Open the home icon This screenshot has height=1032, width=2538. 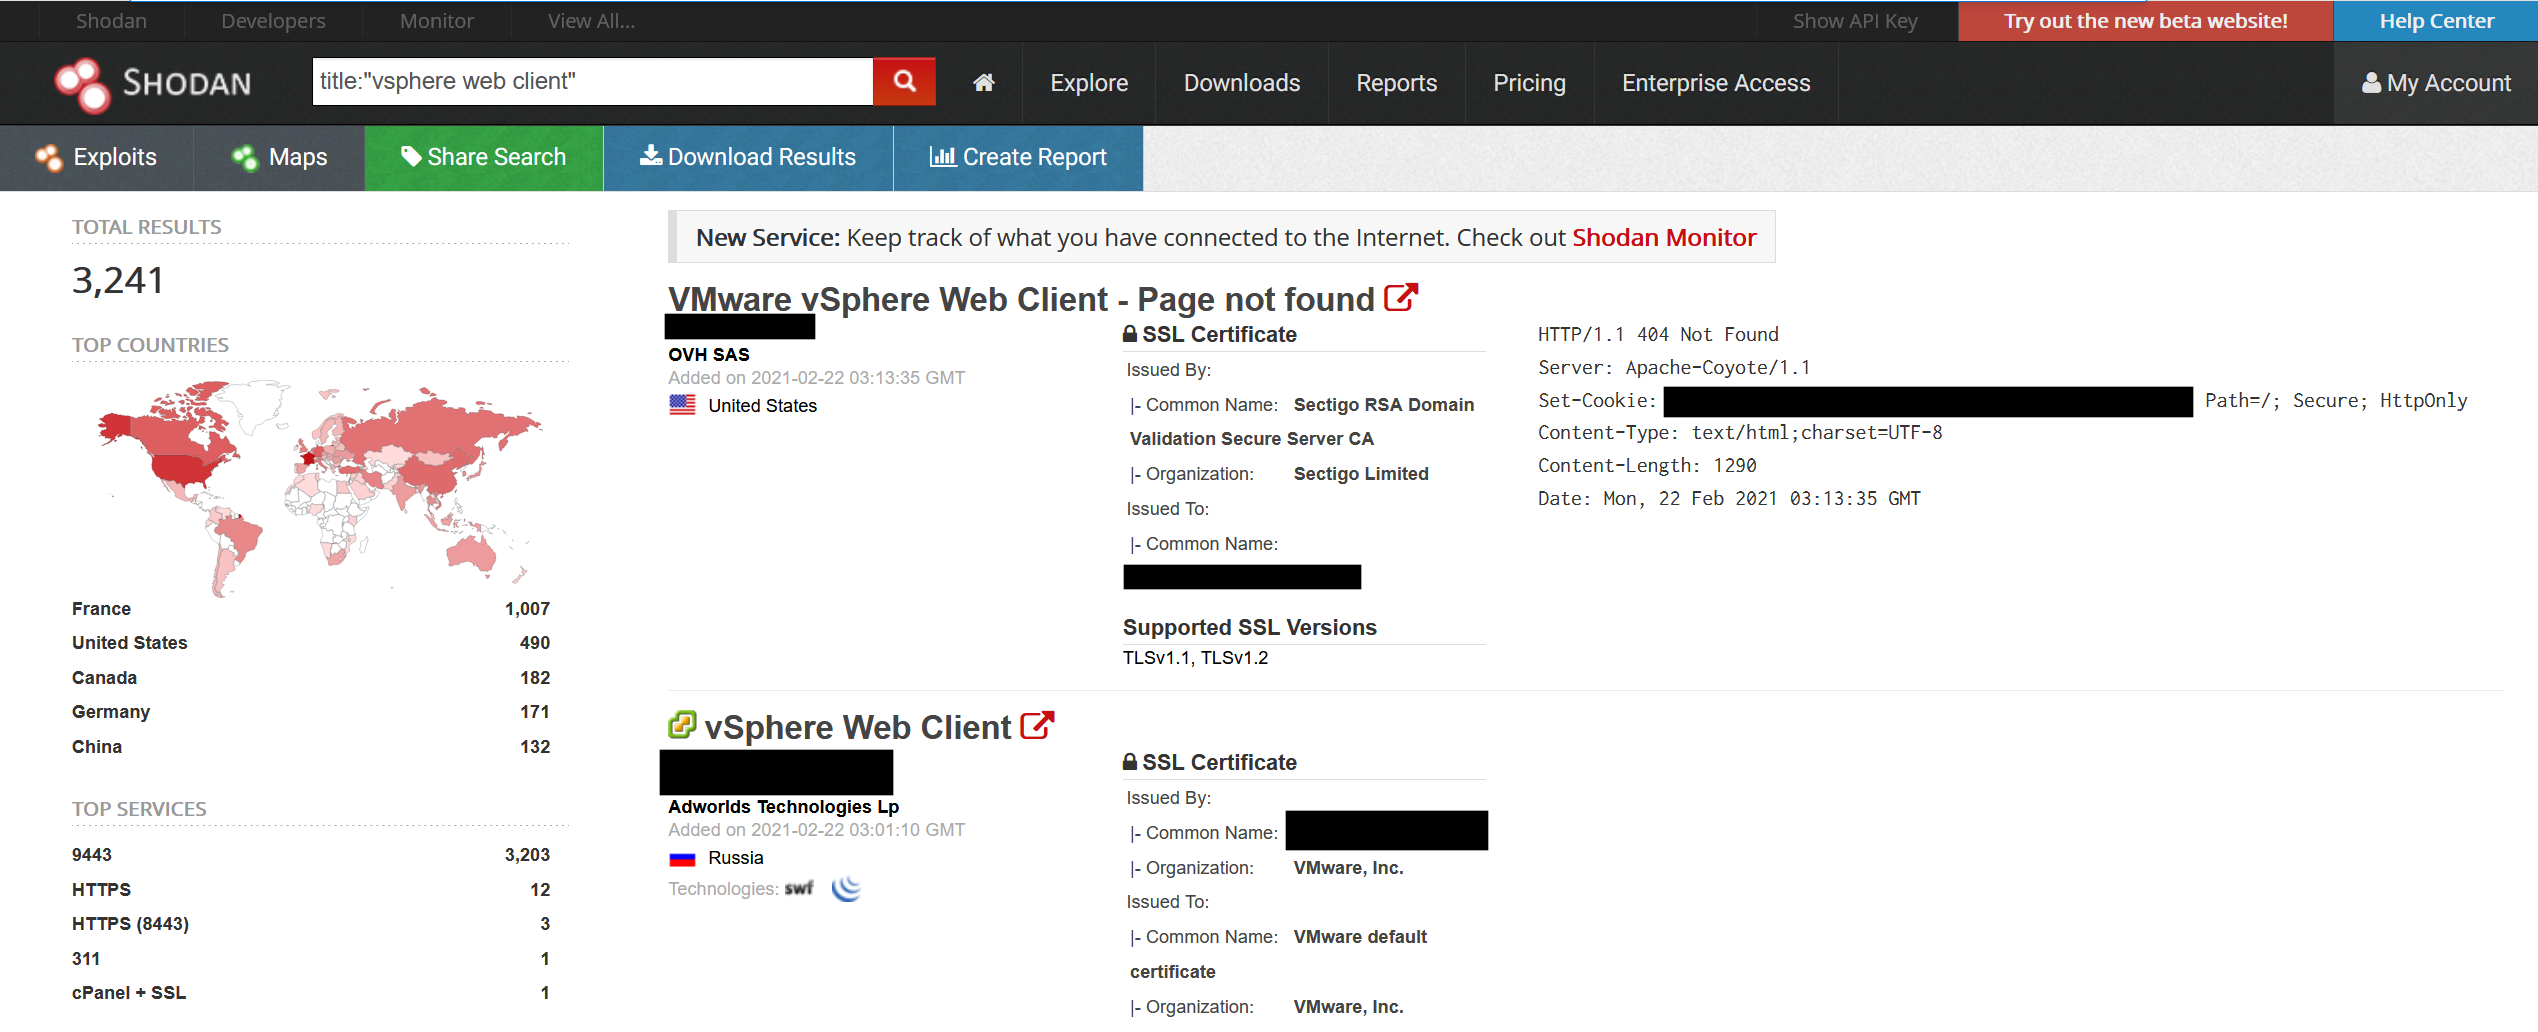(984, 83)
